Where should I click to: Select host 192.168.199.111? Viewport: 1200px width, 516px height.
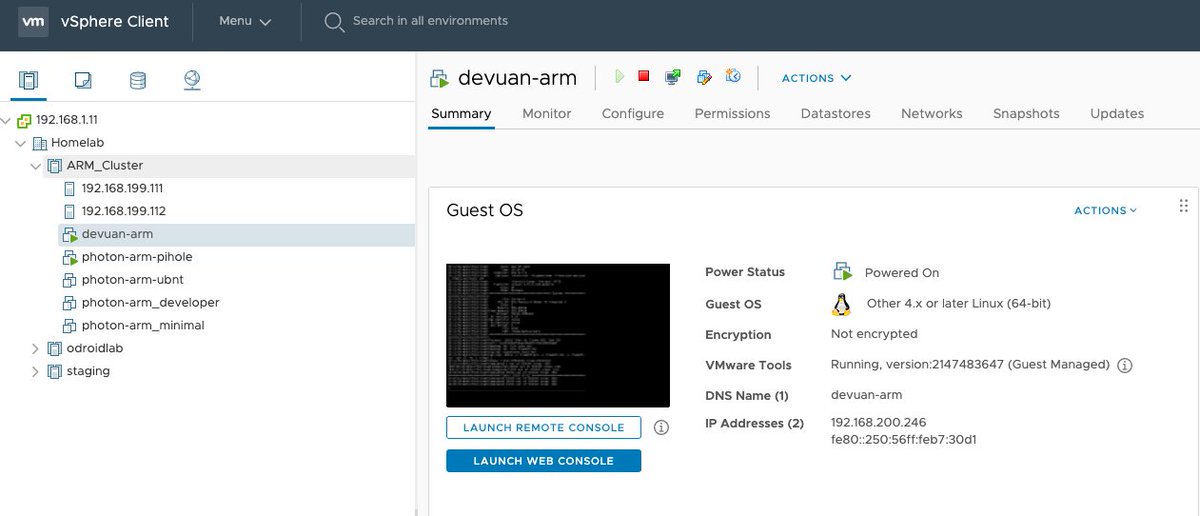122,188
